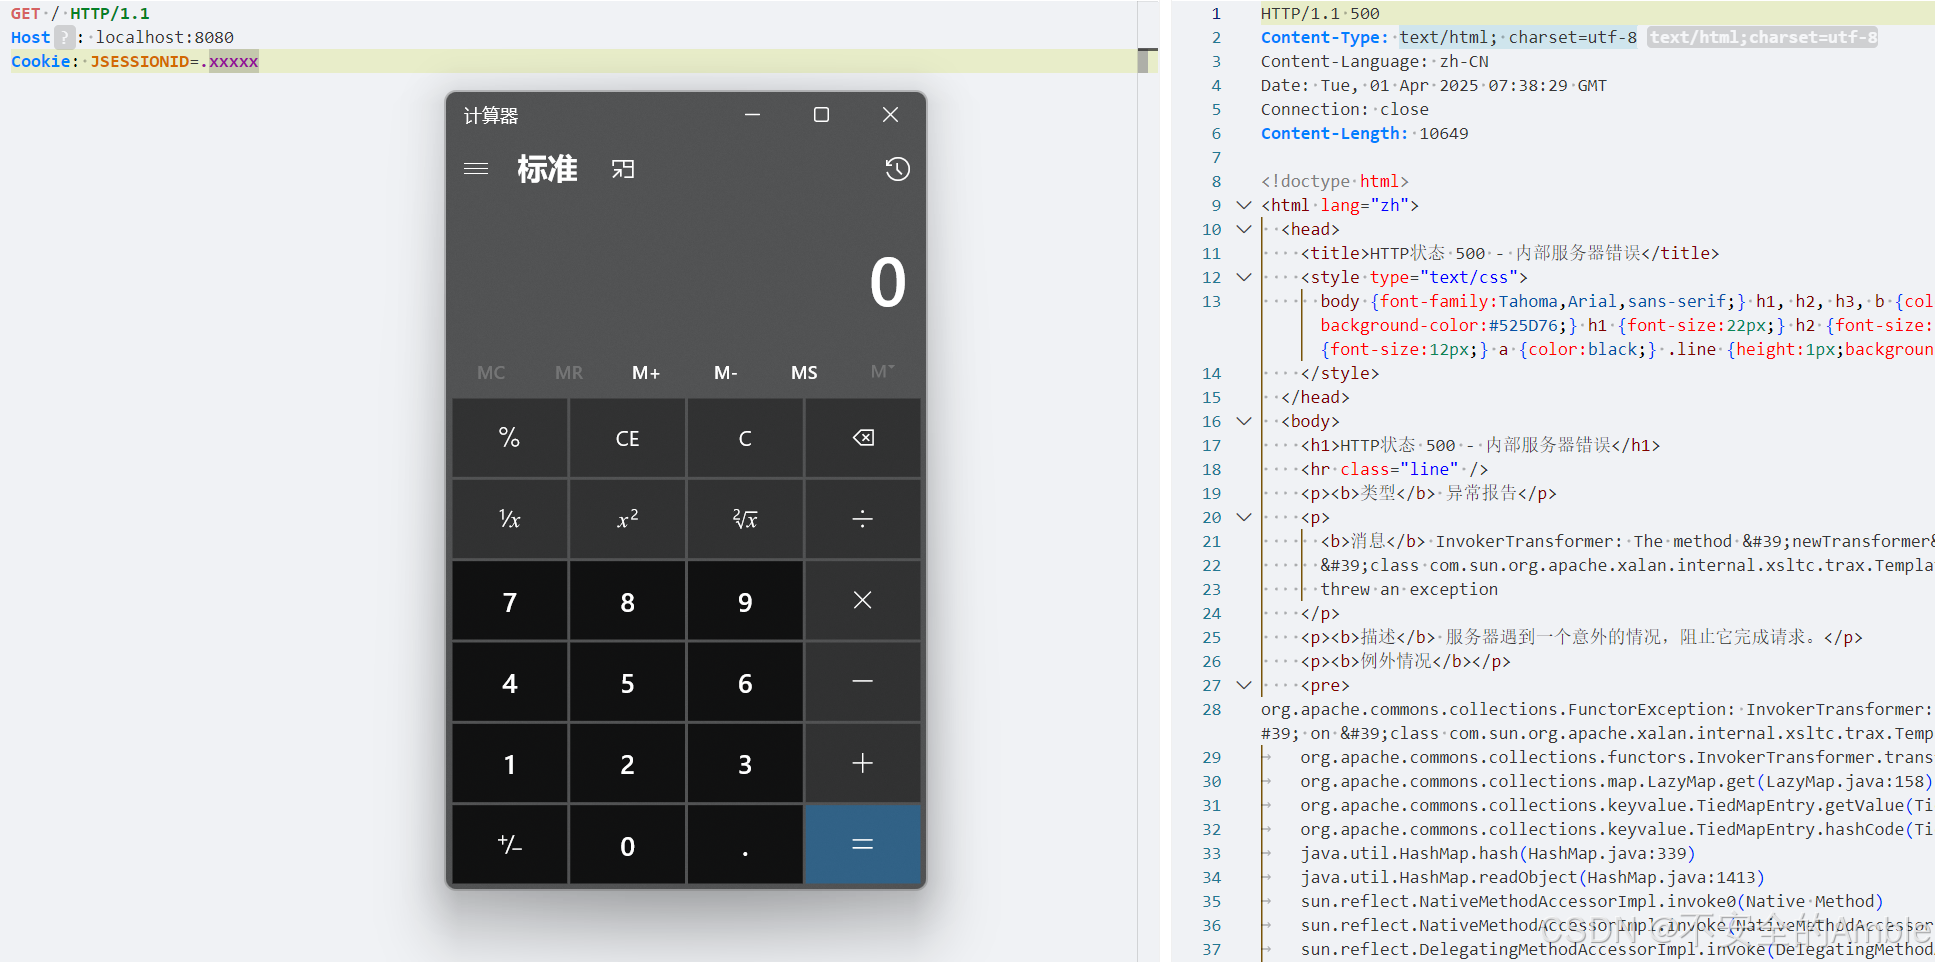Viewport: 1935px width, 962px height.
Task: Click the calculator display showing 0
Action: click(x=887, y=282)
